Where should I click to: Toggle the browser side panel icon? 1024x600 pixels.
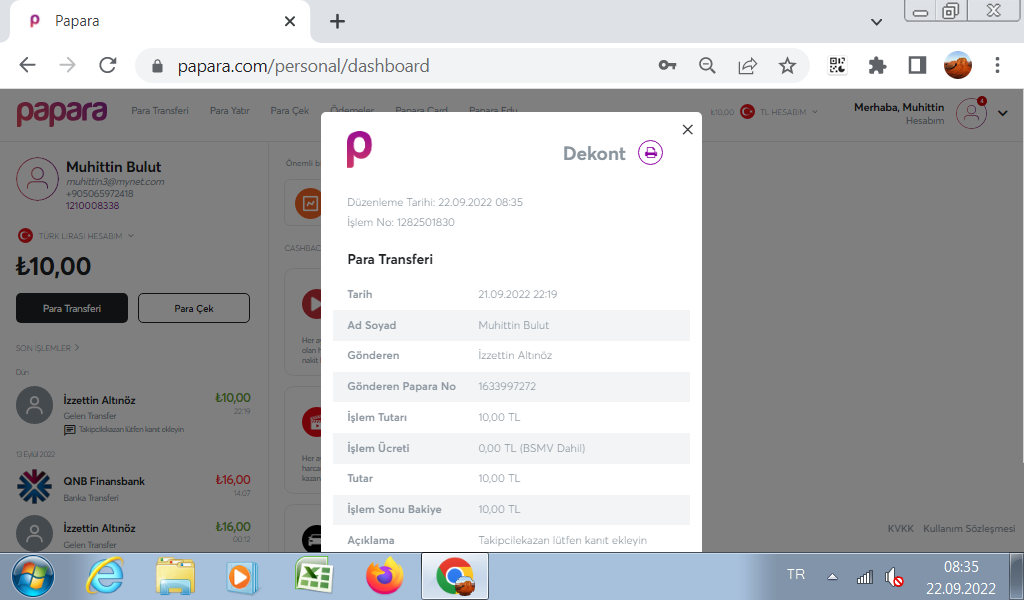pyautogui.click(x=917, y=65)
